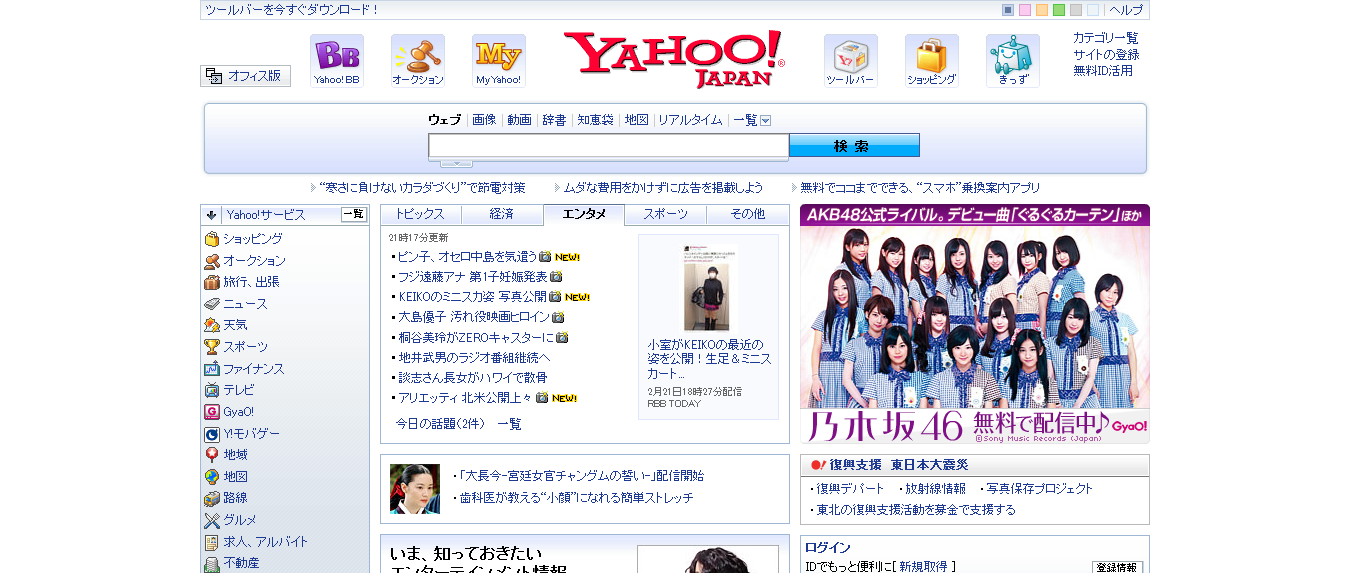Click the ショッピング sidebar bag icon
Image resolution: width=1349 pixels, height=573 pixels.
click(x=212, y=239)
